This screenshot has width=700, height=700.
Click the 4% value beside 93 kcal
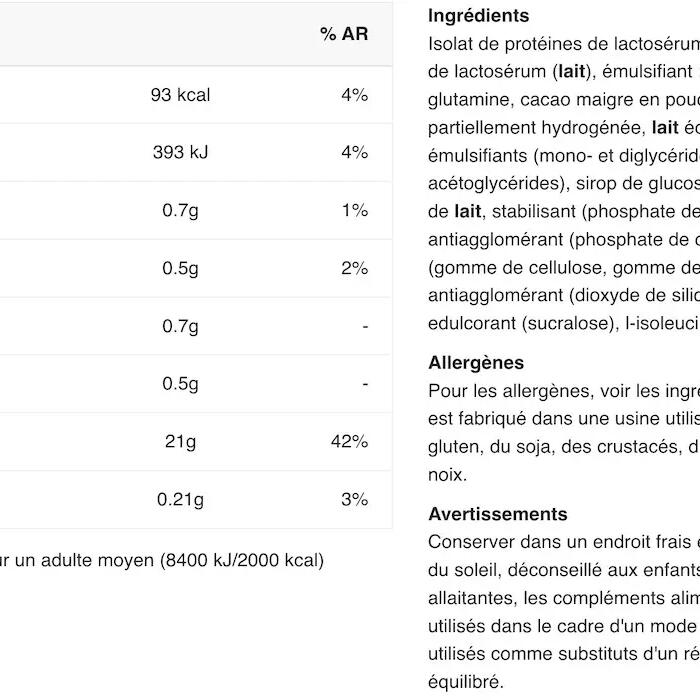[354, 95]
